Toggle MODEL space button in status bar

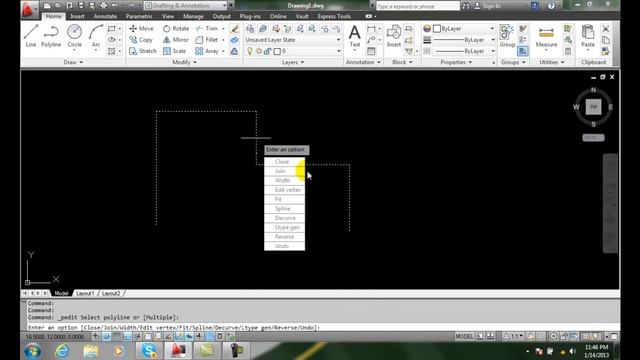[464, 336]
